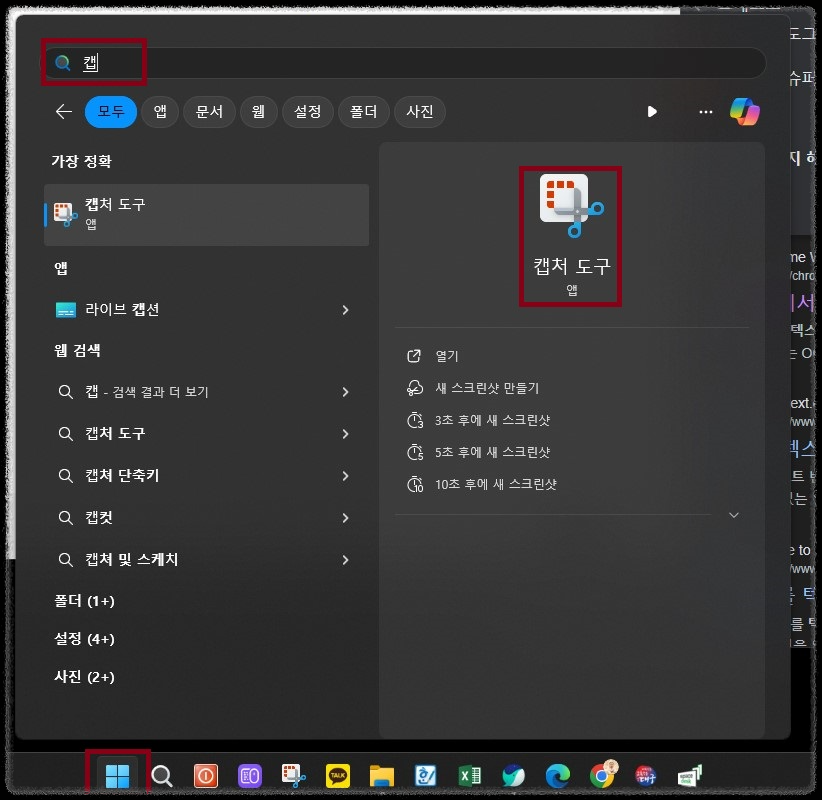Image resolution: width=822 pixels, height=800 pixels.
Task: Open Microsoft Edge from the taskbar
Action: point(559,775)
